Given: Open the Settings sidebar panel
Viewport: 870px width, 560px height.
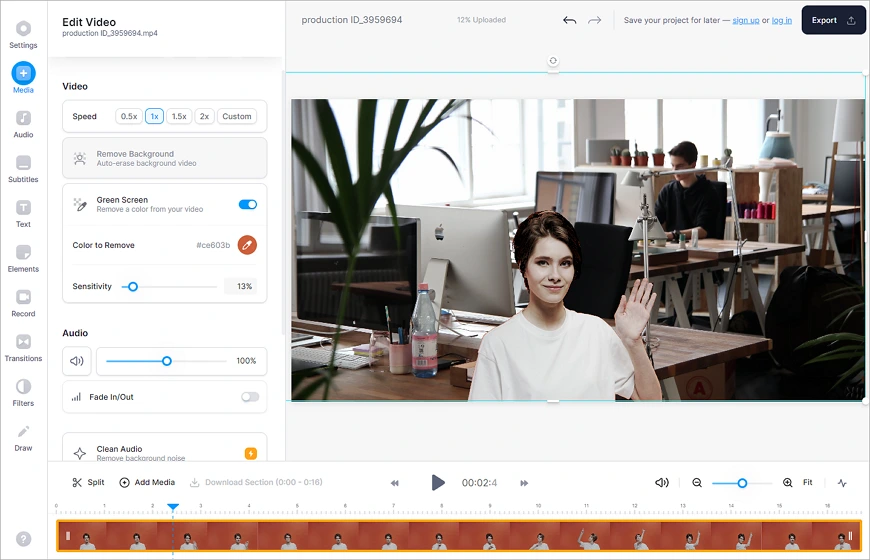Looking at the screenshot, I should point(23,34).
